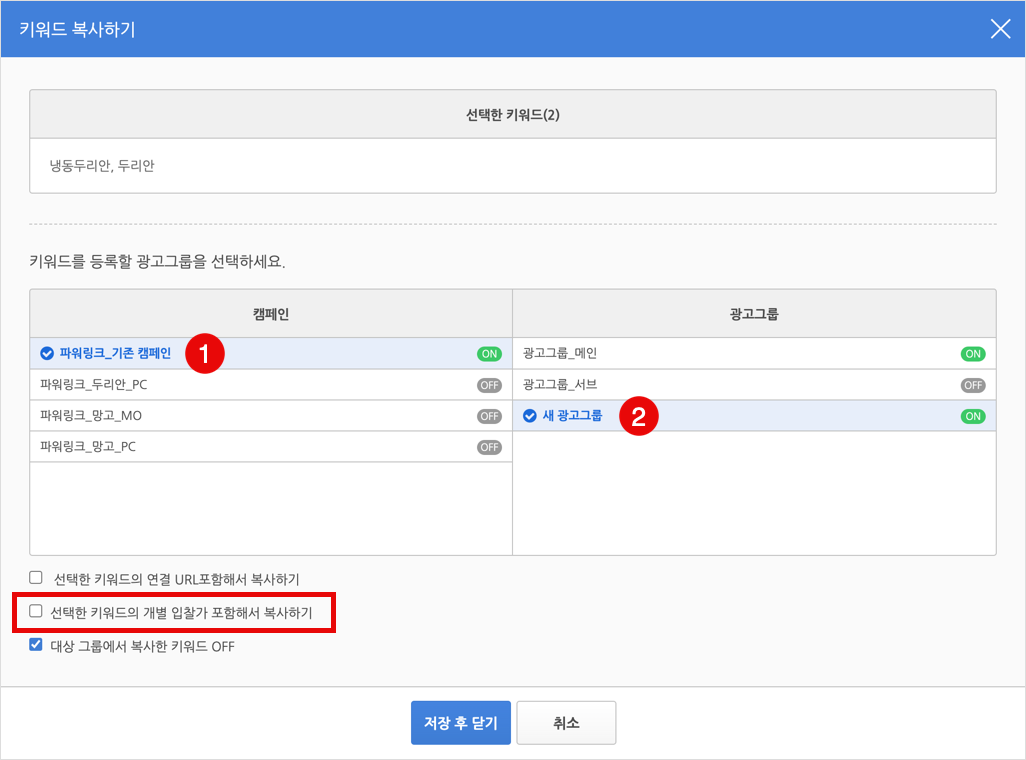Click OFF badge of 파워링크_망고_MO
This screenshot has height=760, width=1026.
(489, 416)
